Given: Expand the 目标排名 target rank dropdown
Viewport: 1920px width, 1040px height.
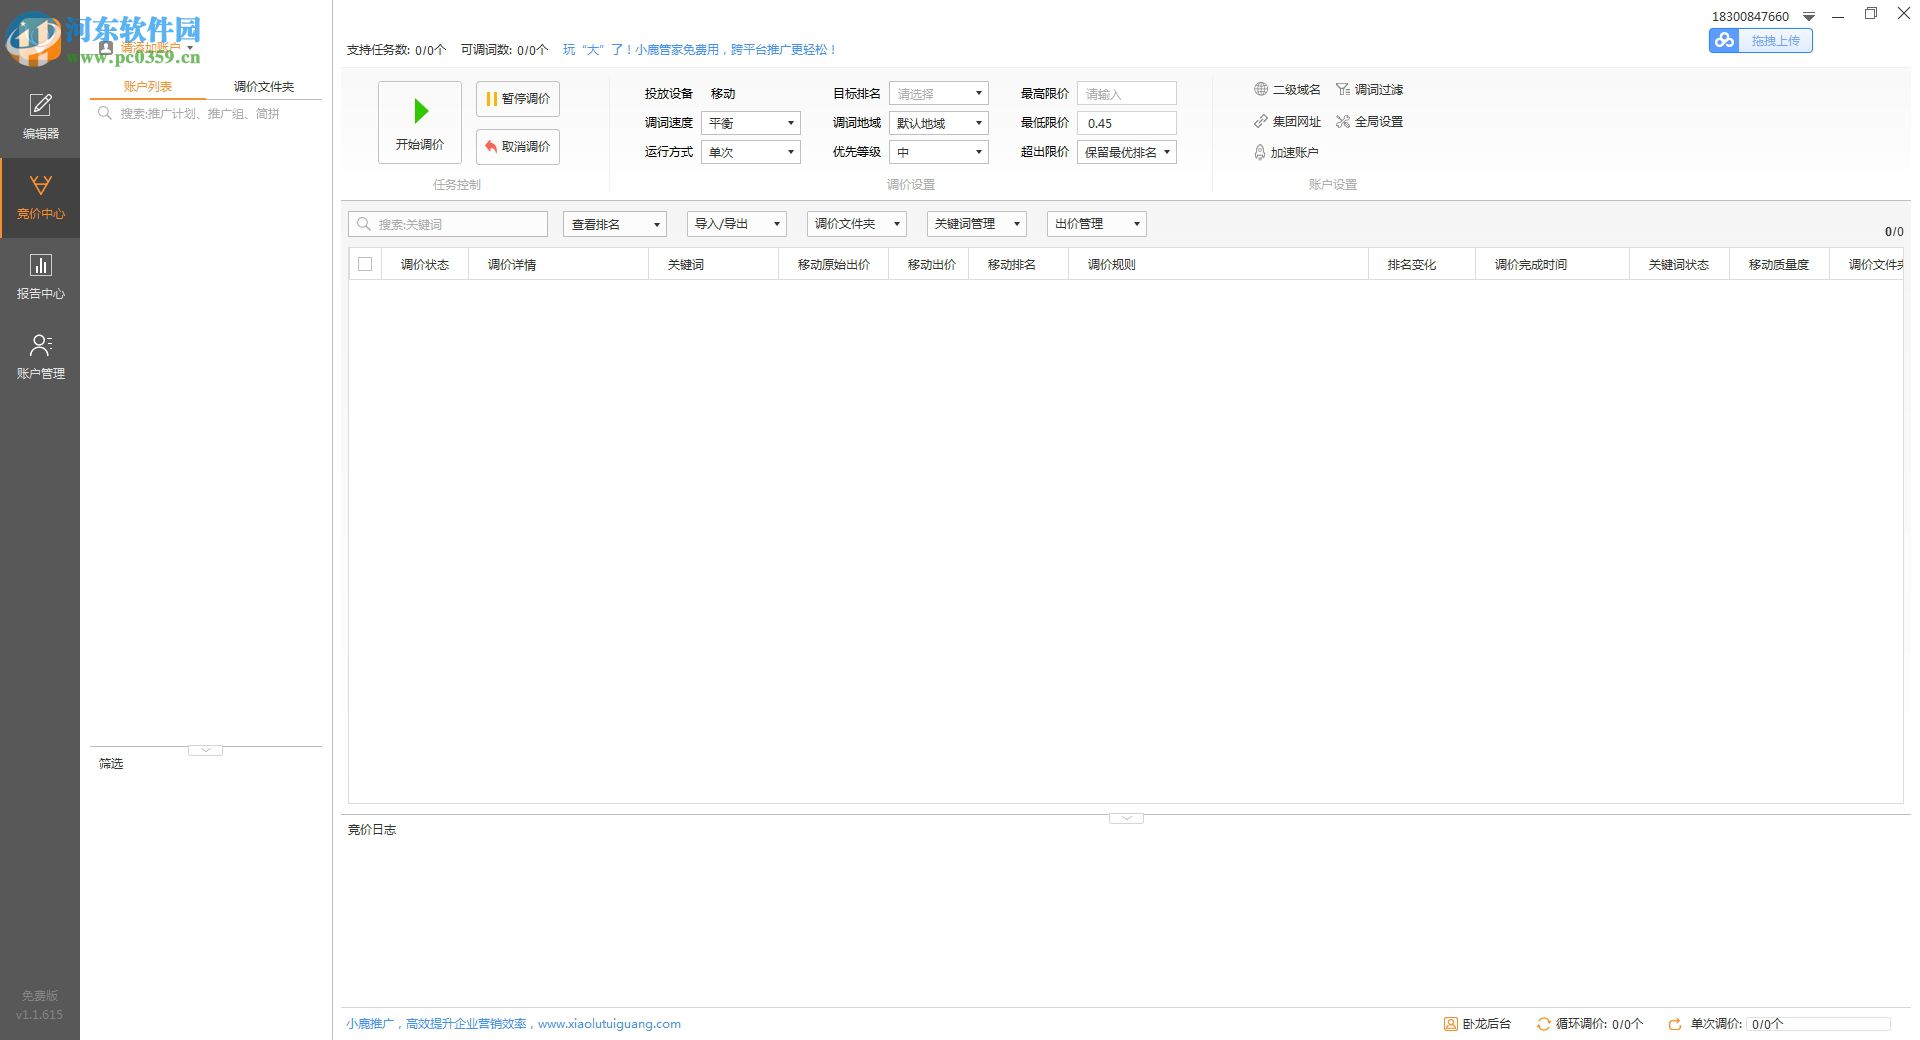Looking at the screenshot, I should point(938,94).
